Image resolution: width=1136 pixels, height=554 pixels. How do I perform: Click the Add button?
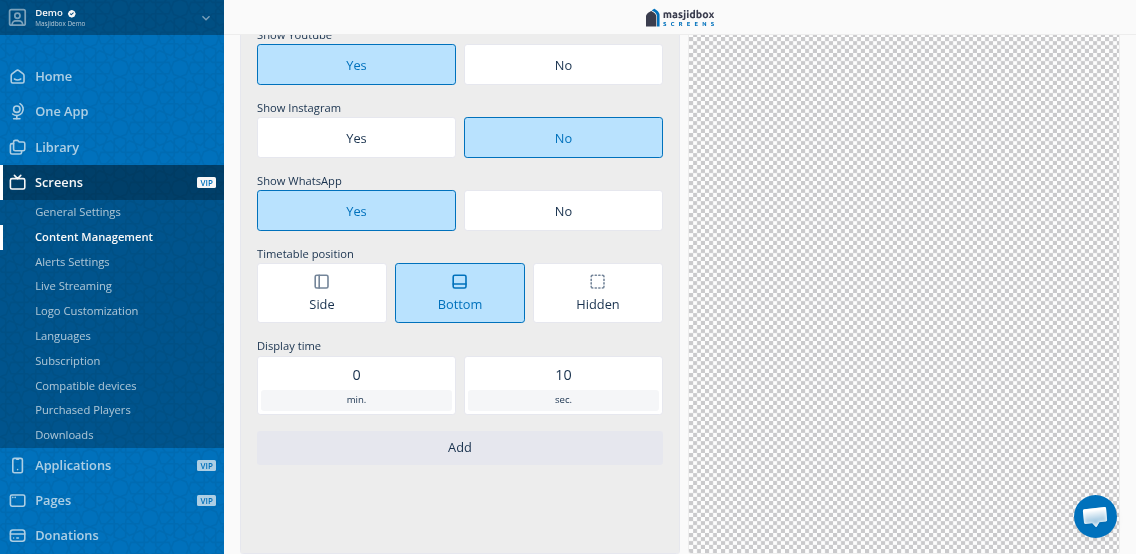459,448
